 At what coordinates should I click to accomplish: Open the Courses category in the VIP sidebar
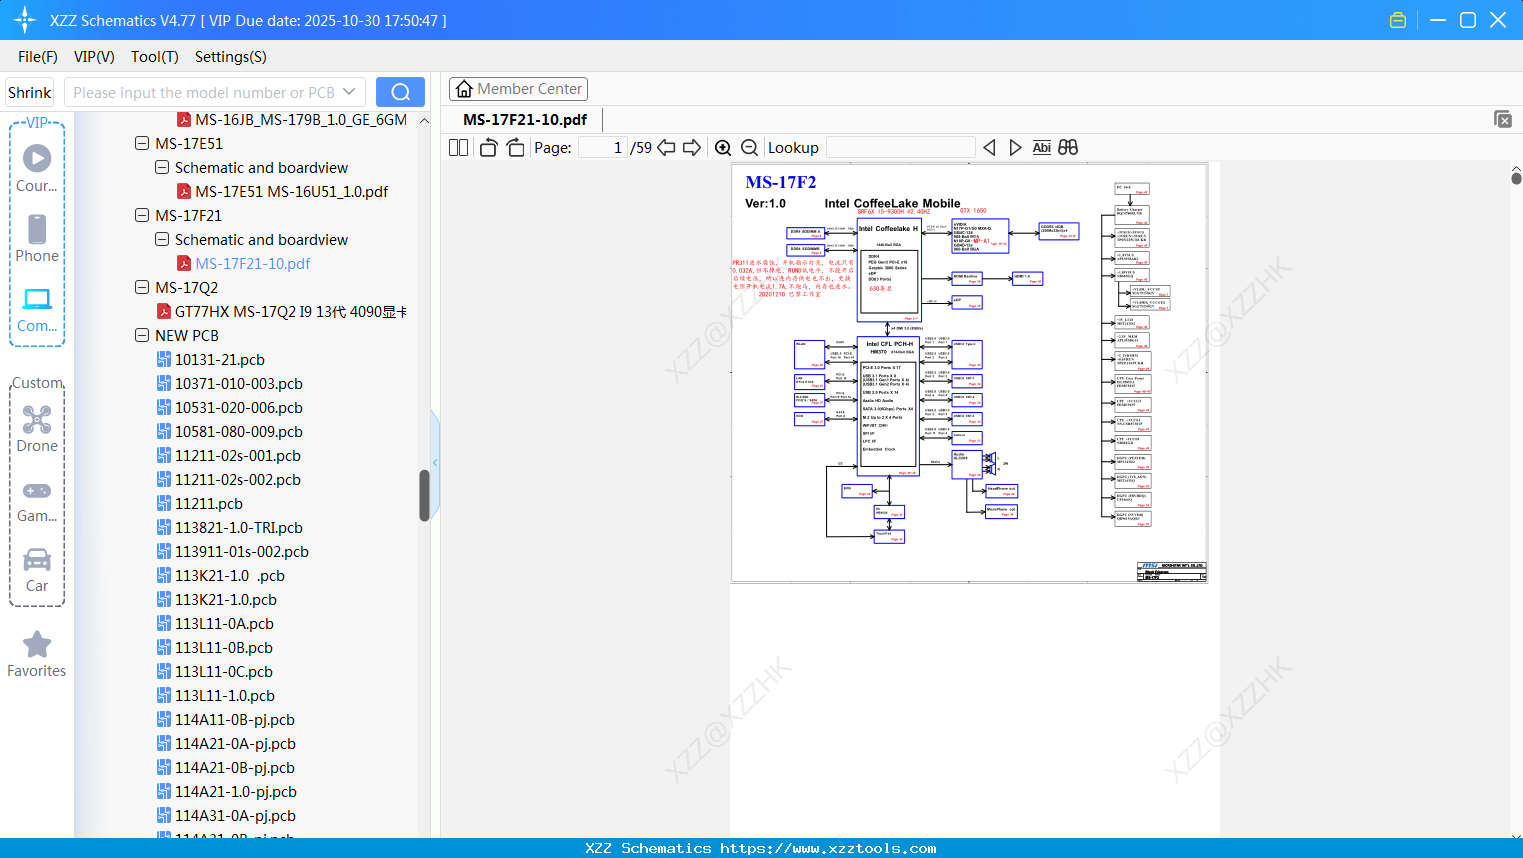click(37, 168)
